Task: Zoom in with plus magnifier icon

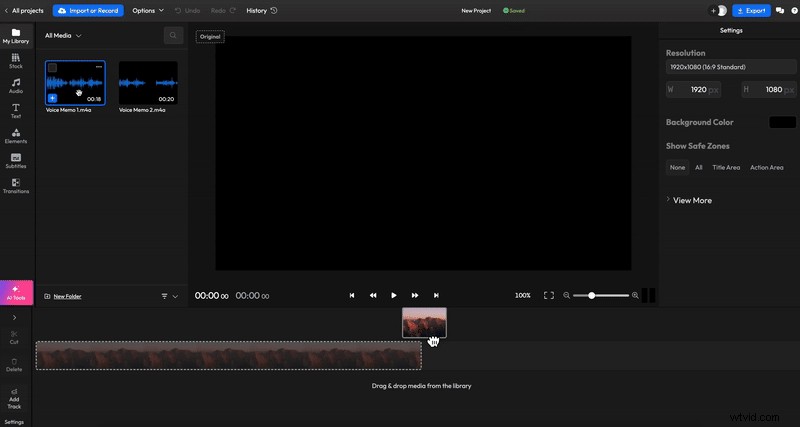Action: coord(635,295)
